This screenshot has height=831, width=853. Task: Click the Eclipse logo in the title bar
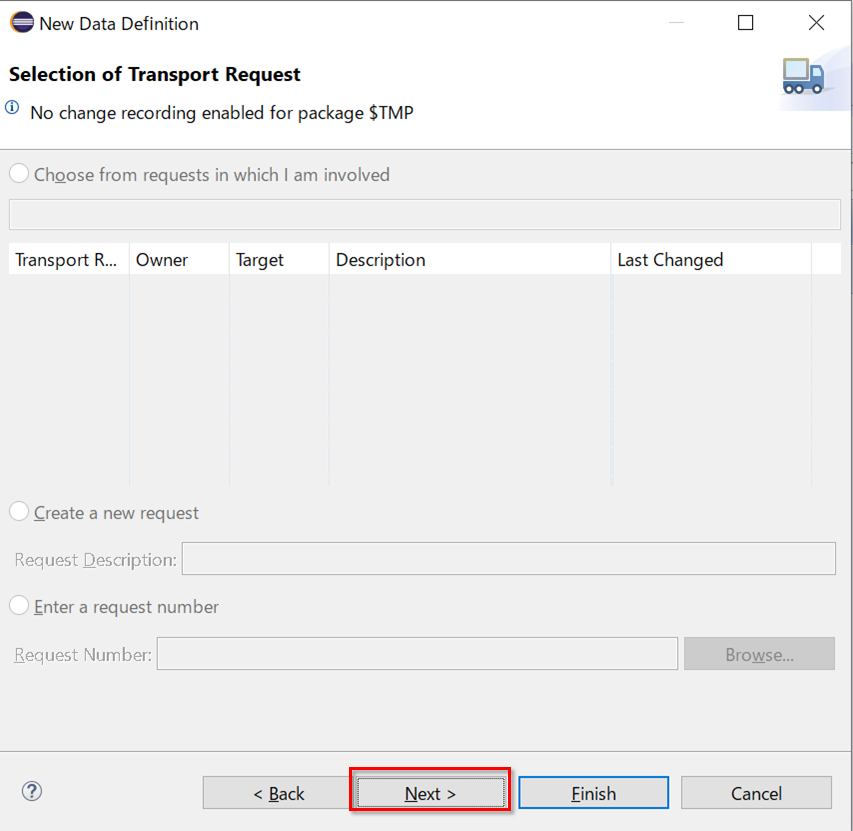coord(22,22)
